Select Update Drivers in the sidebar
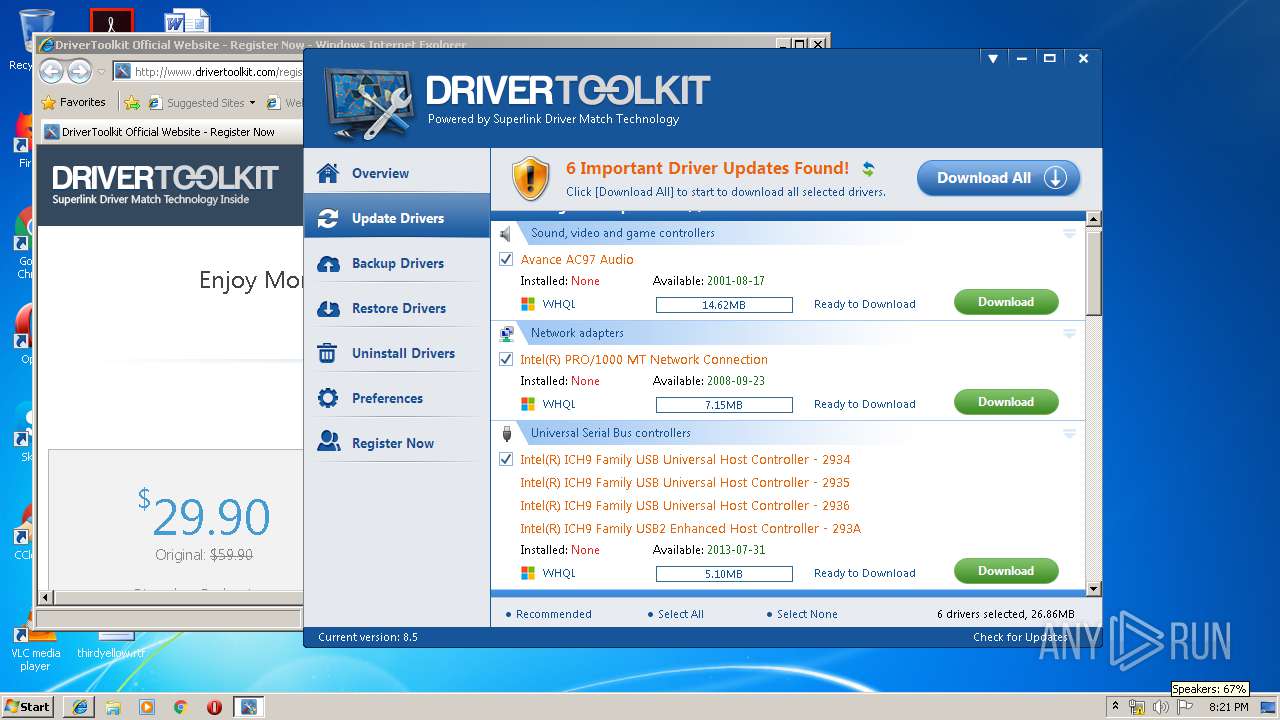Image resolution: width=1280 pixels, height=720 pixels. pyautogui.click(x=397, y=218)
